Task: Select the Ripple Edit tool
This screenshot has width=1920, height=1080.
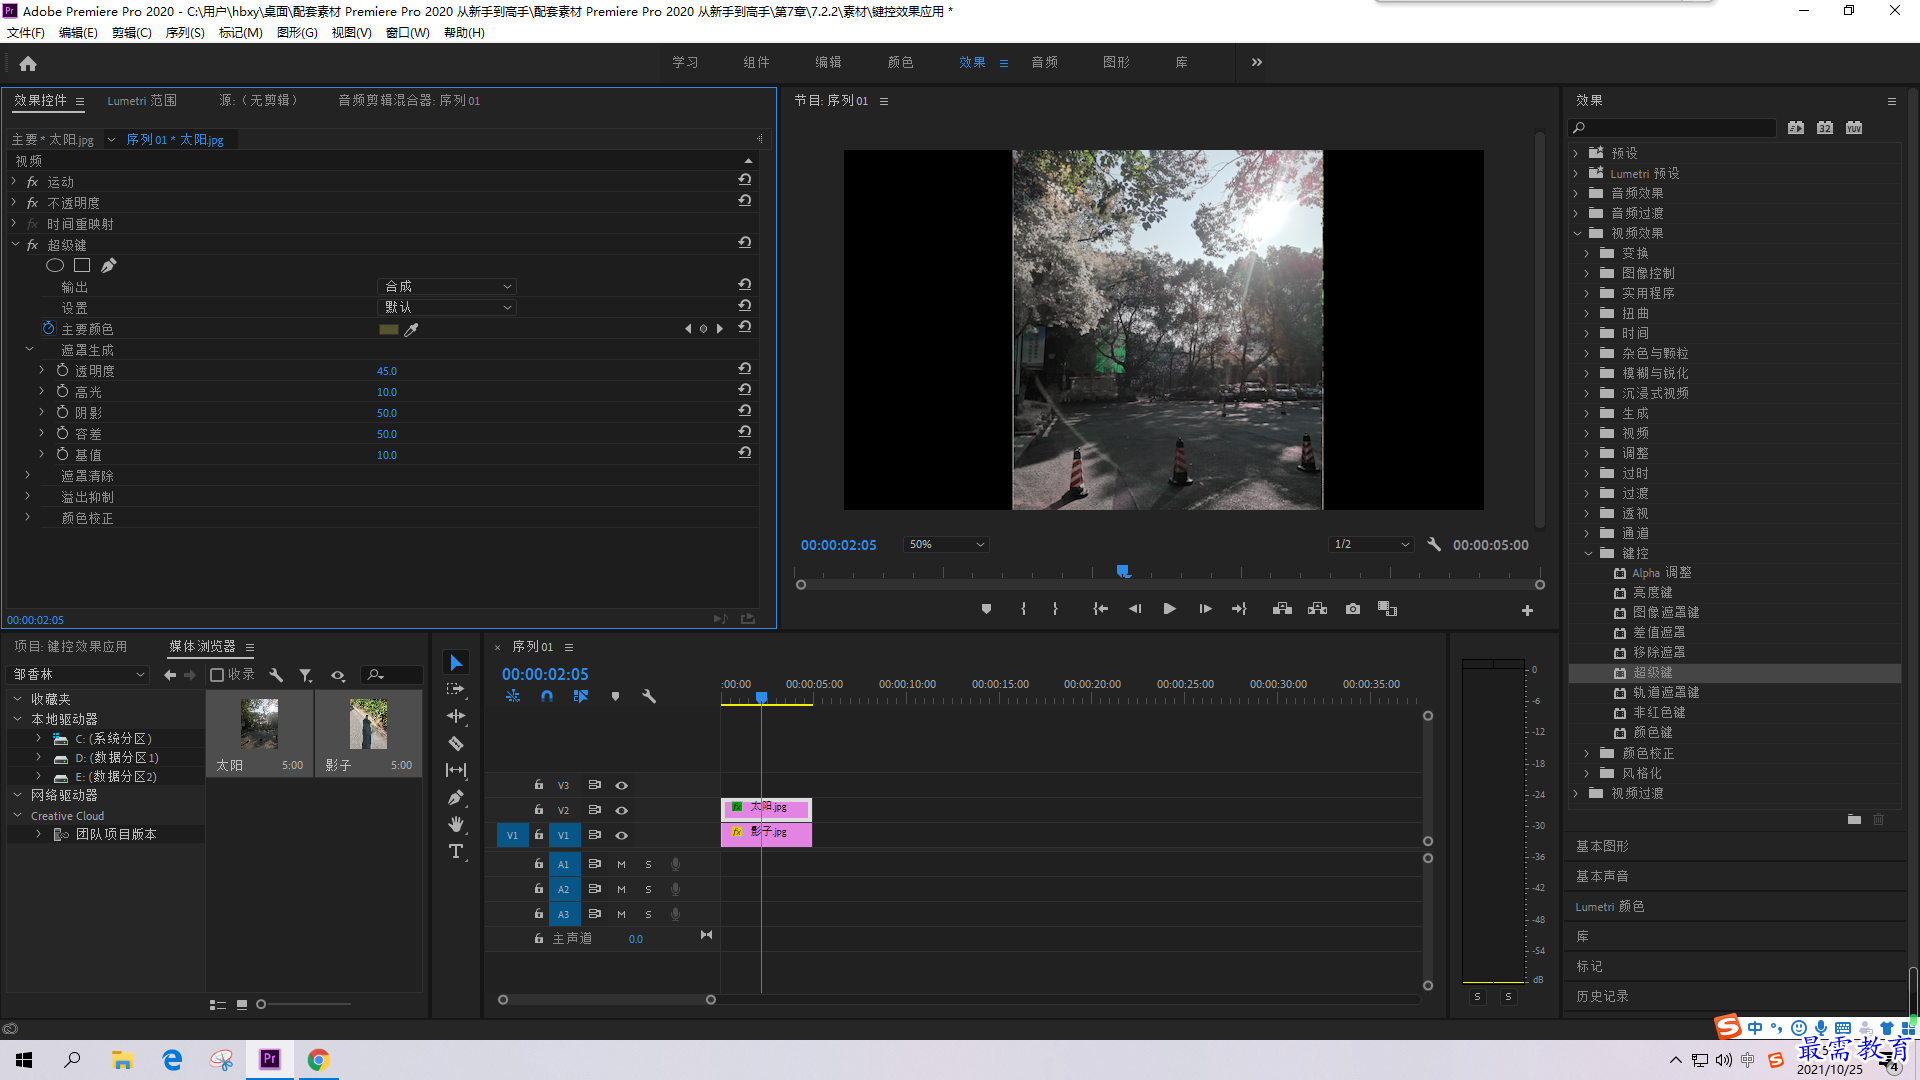Action: (x=456, y=716)
